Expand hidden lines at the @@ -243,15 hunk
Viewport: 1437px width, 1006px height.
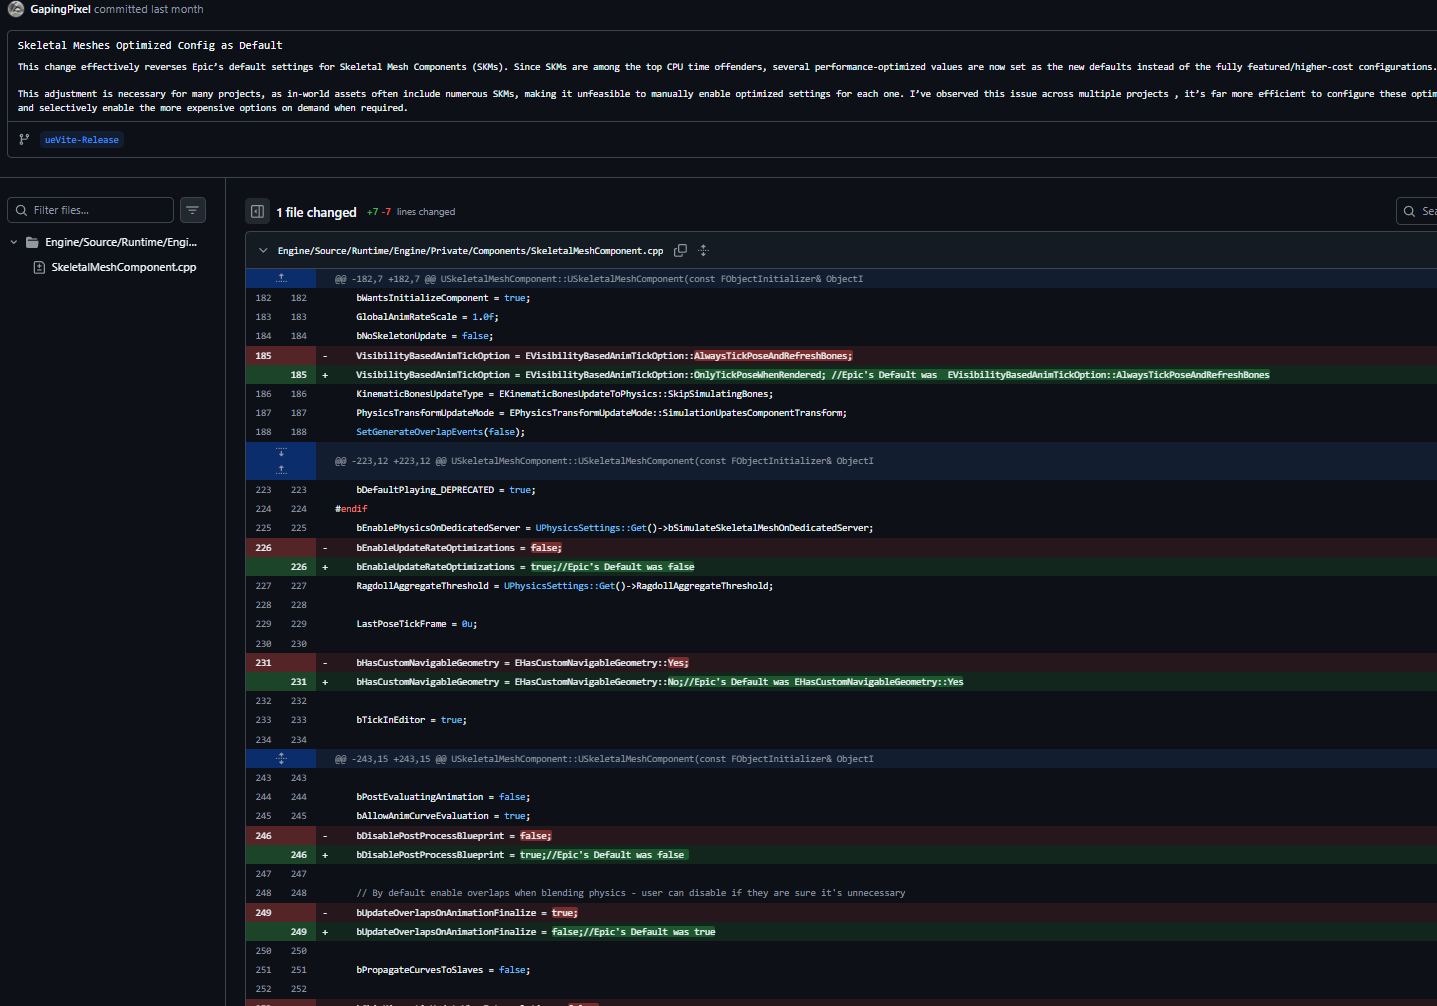point(281,758)
